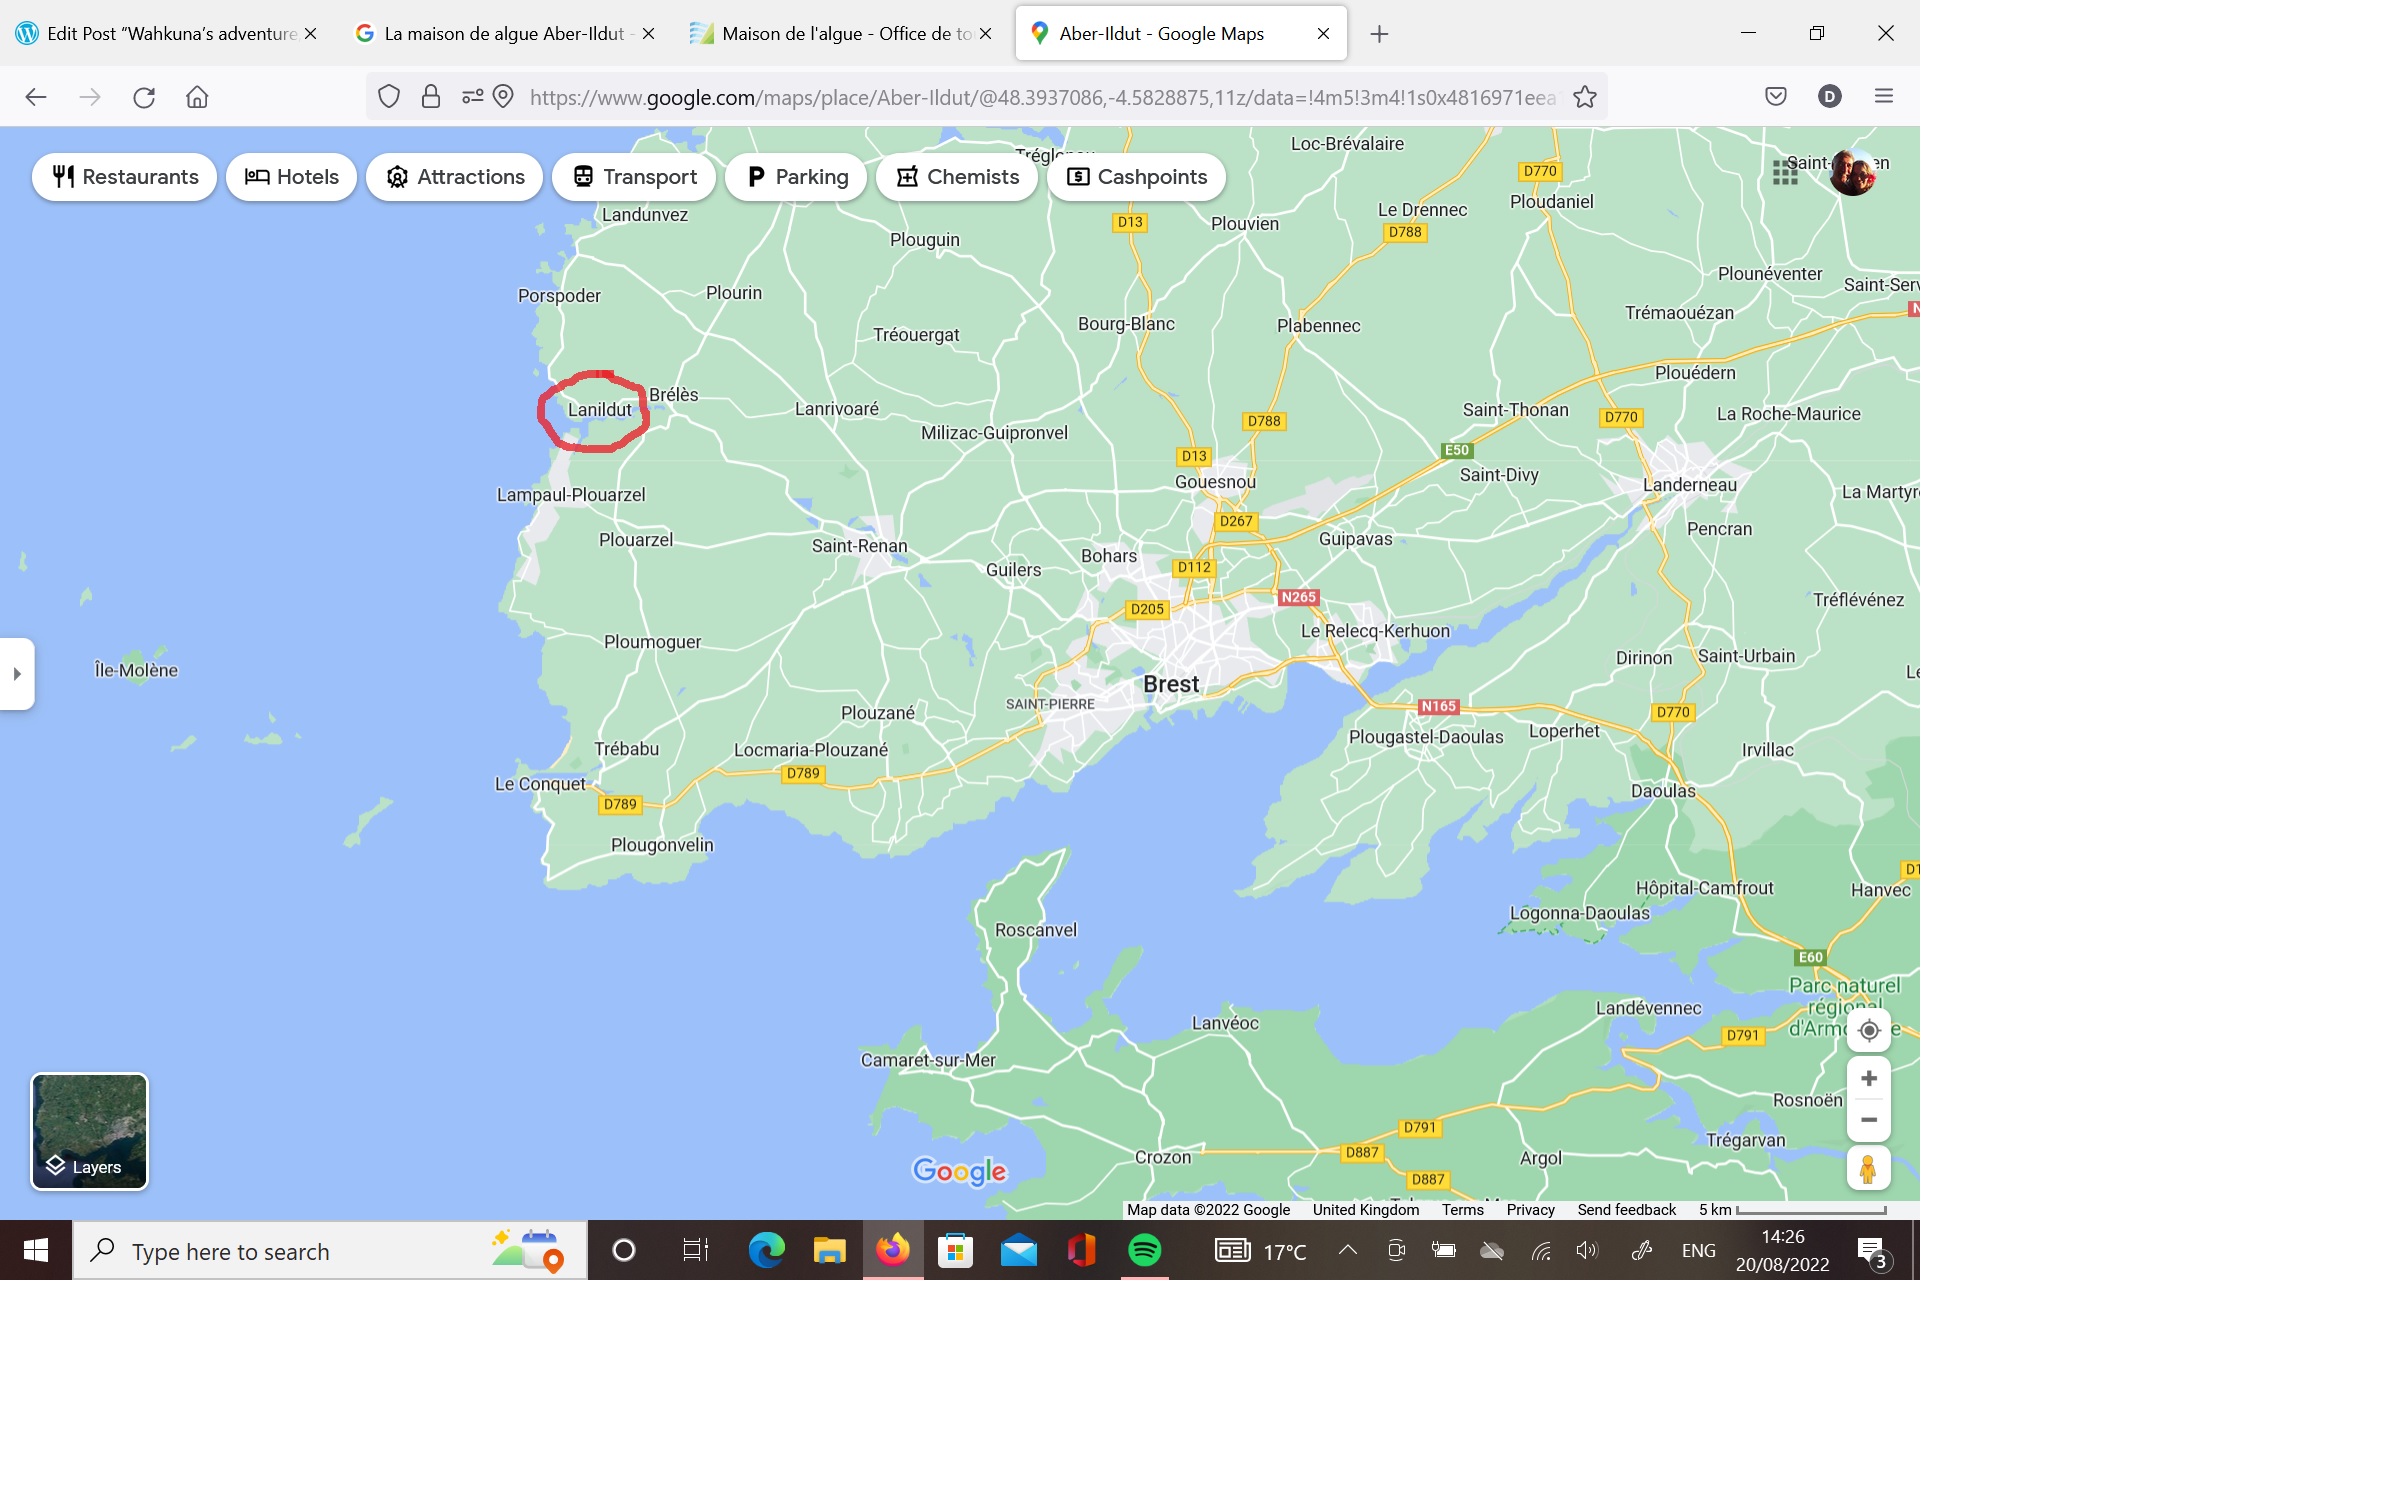Click the Street View pegman icon

[x=1867, y=1169]
